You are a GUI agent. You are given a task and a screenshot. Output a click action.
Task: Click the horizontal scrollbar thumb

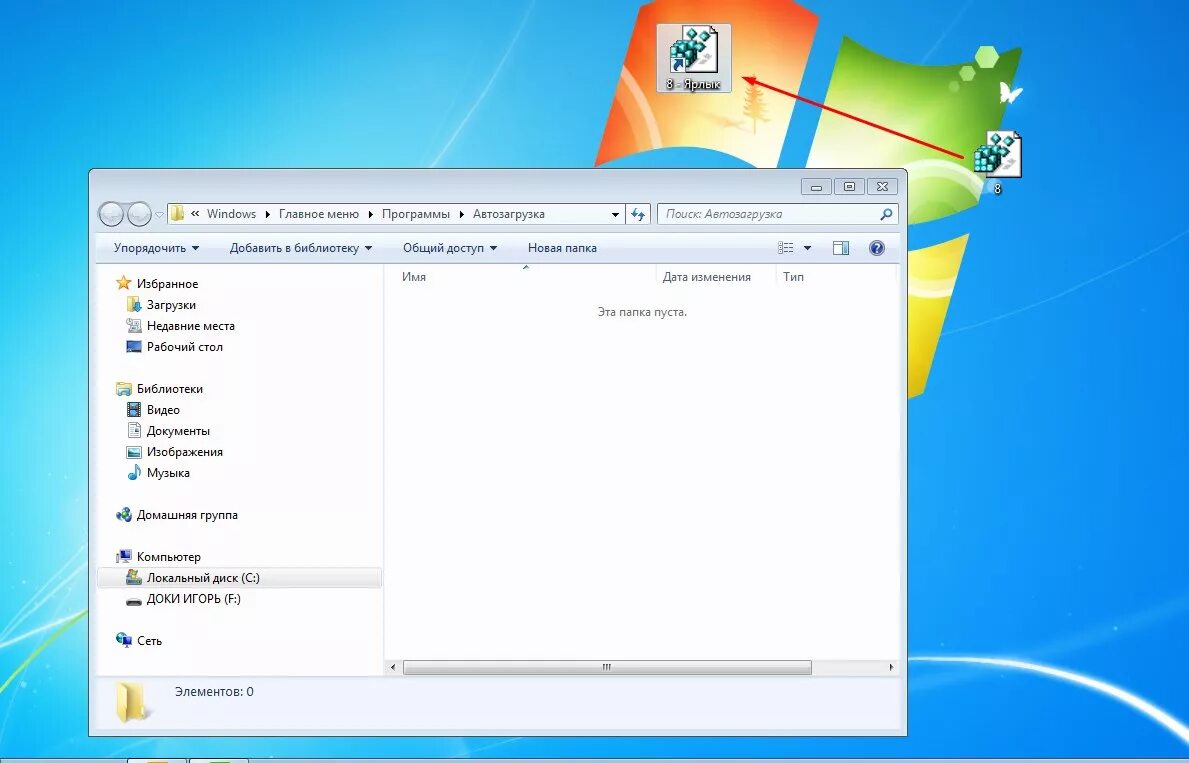pyautogui.click(x=607, y=667)
